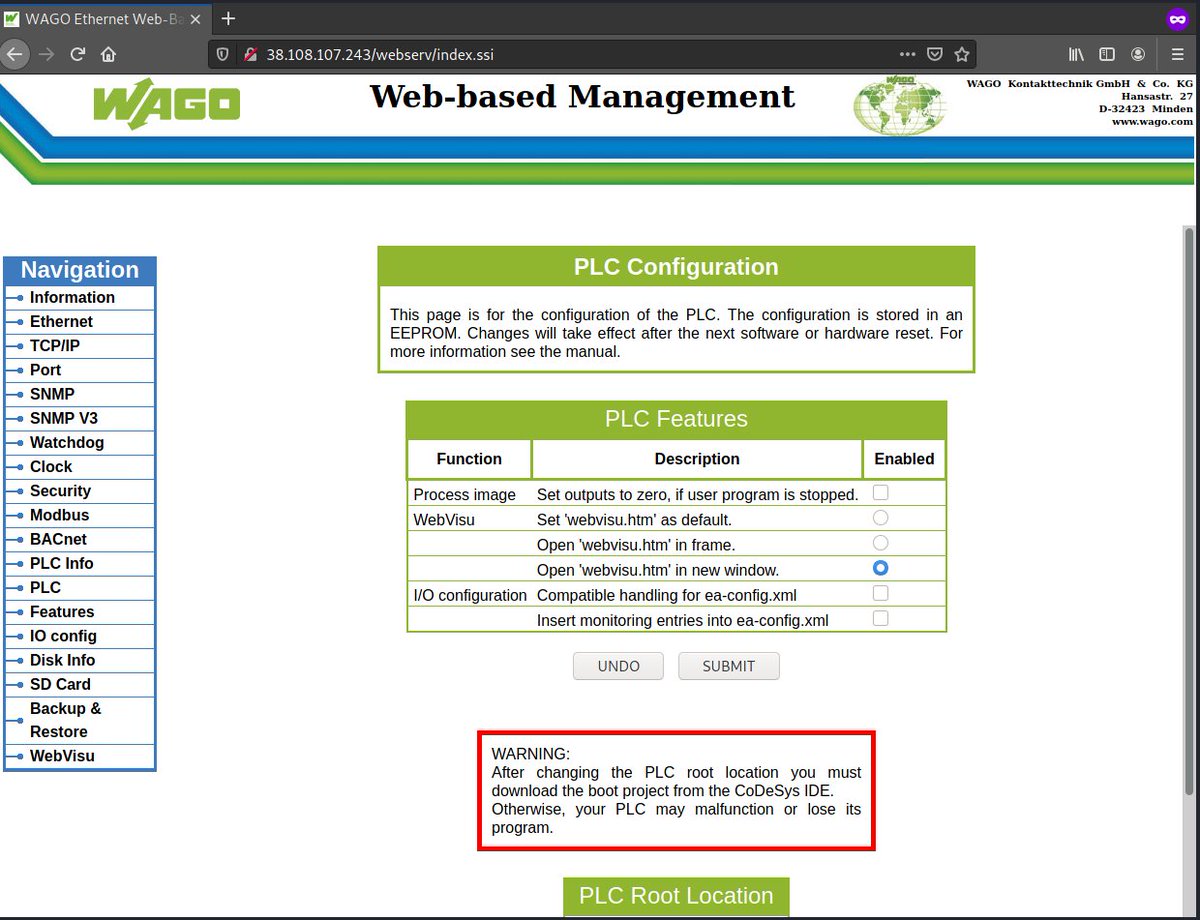
Task: Go to the Modbus page
Action: tap(59, 515)
